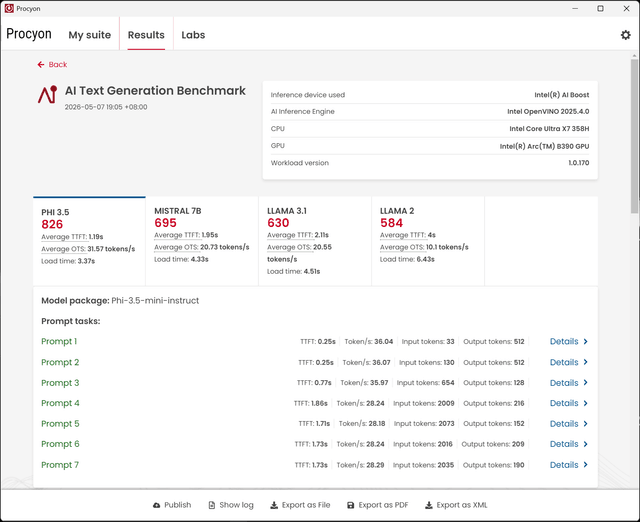640x522 pixels.
Task: Select the MISTRAL 7B score card
Action: pos(202,241)
